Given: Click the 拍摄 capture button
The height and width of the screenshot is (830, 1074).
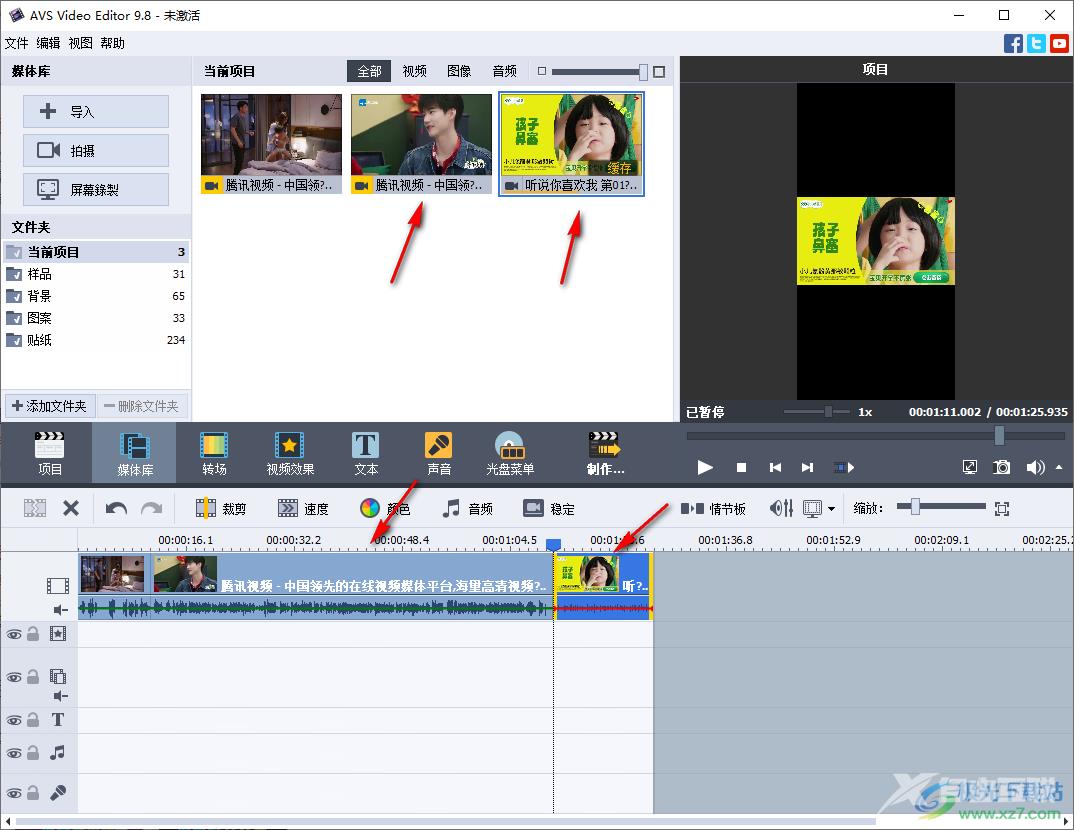Looking at the screenshot, I should [x=96, y=150].
